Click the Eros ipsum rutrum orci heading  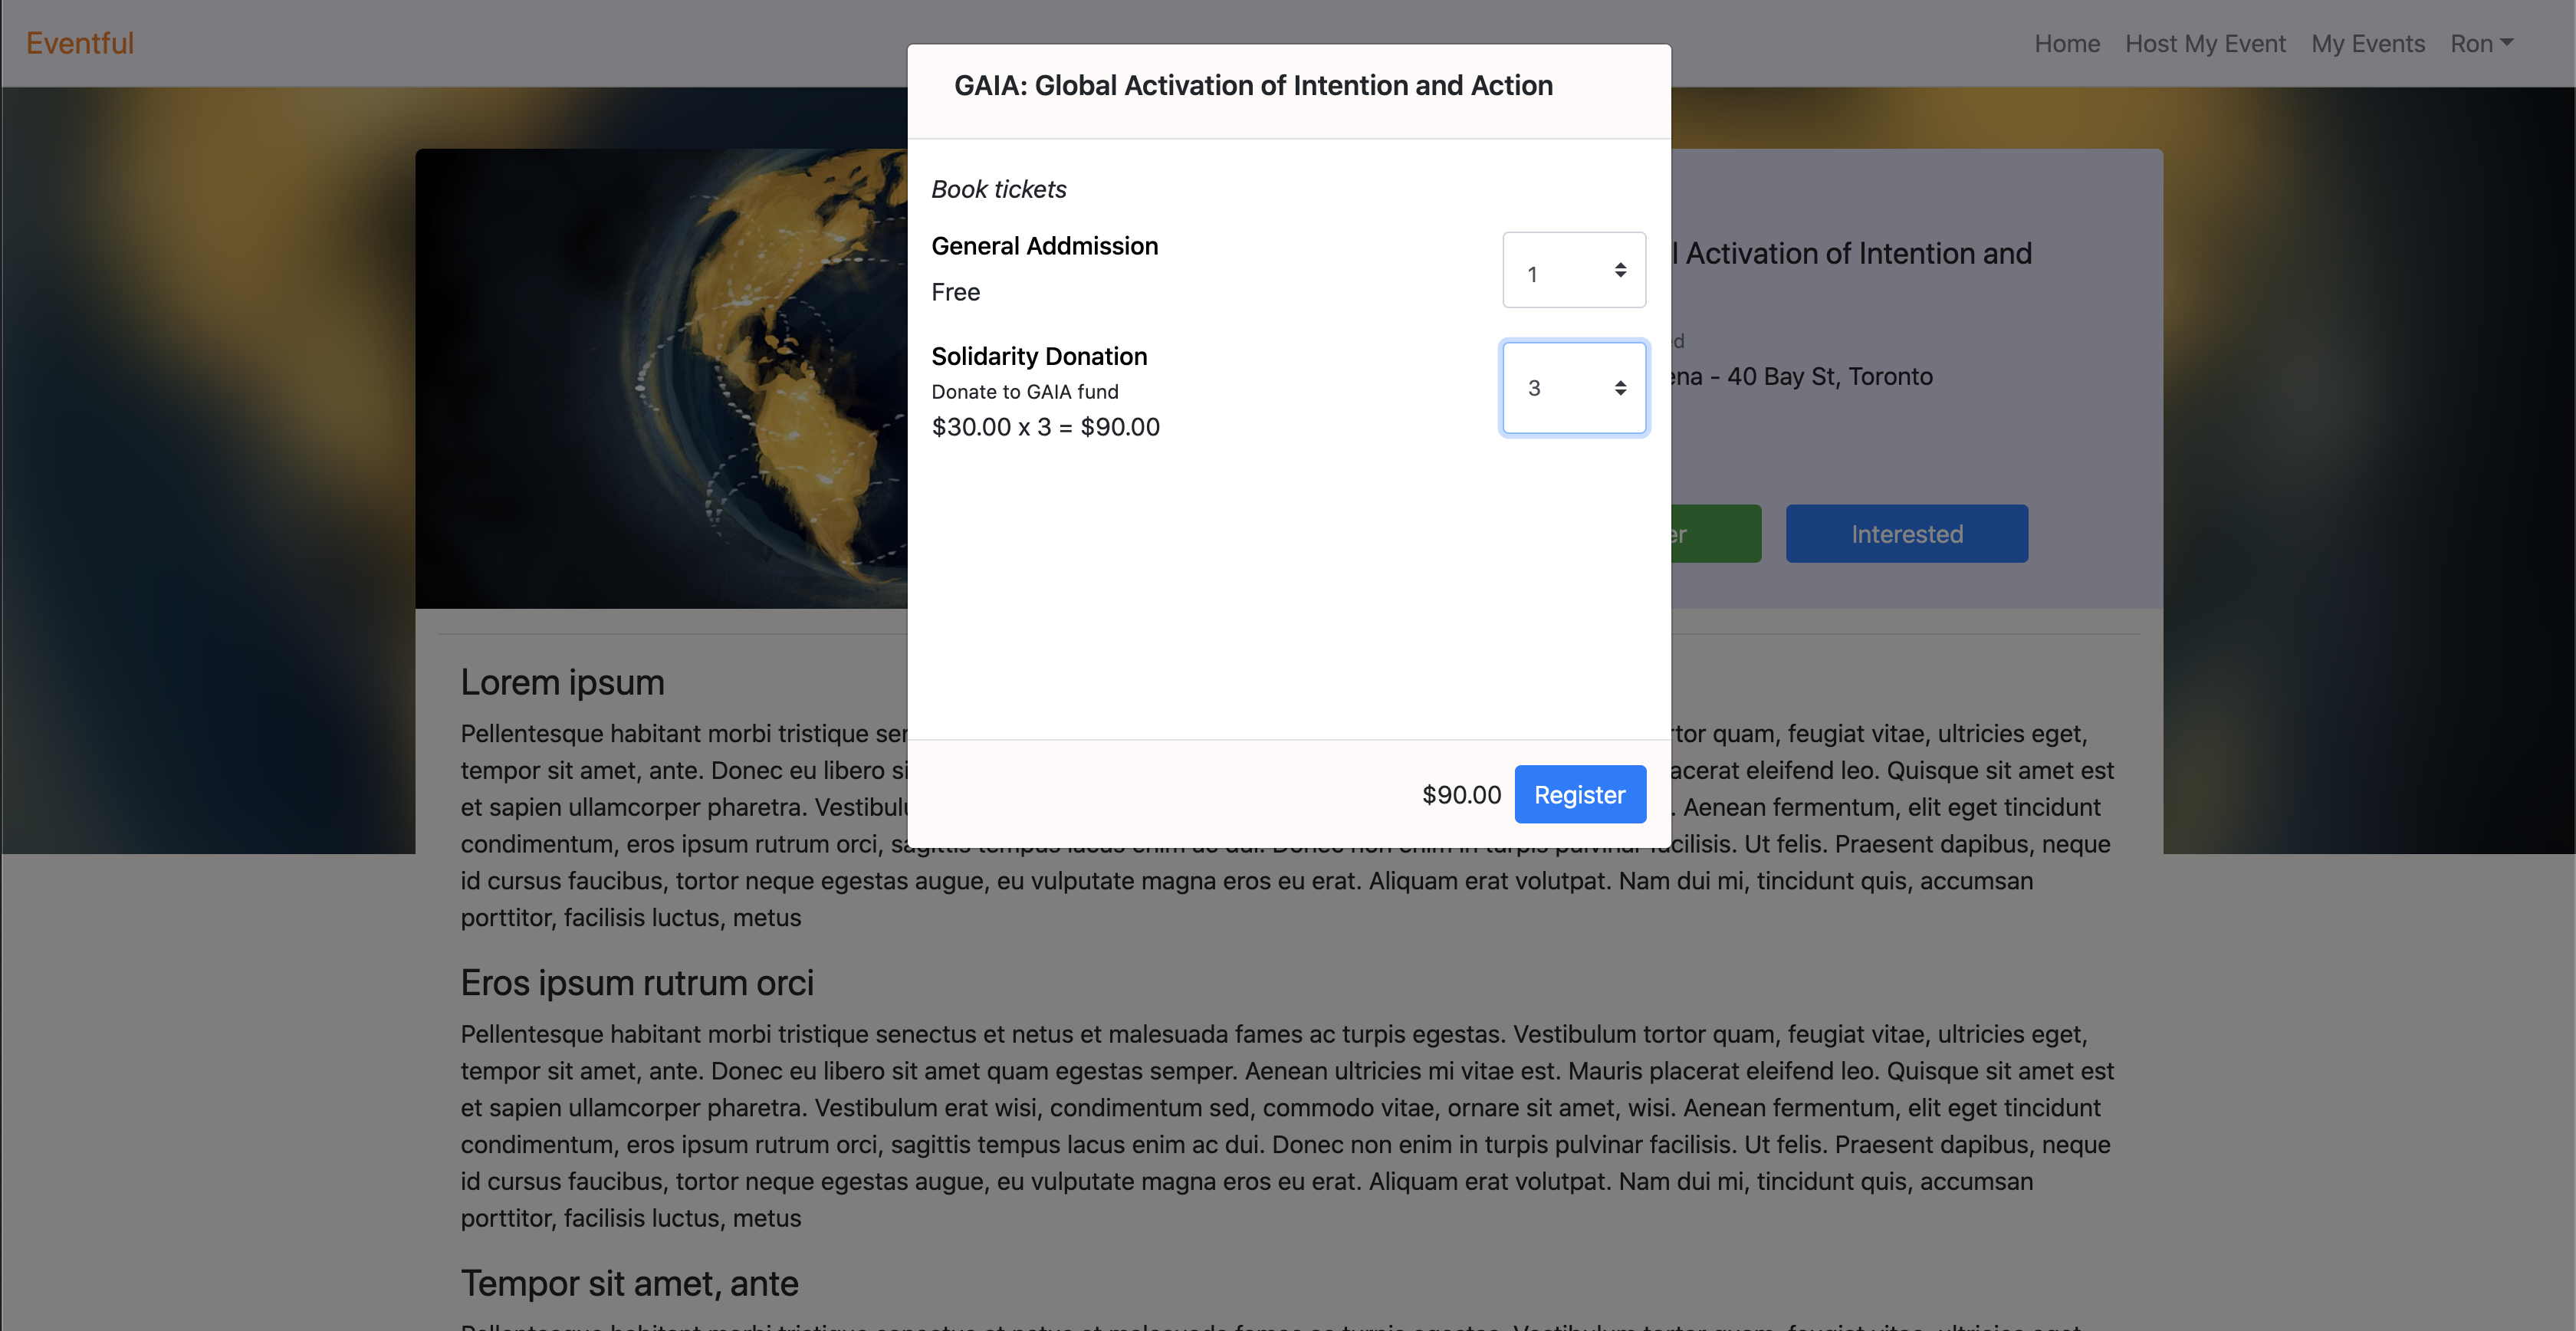coord(636,983)
